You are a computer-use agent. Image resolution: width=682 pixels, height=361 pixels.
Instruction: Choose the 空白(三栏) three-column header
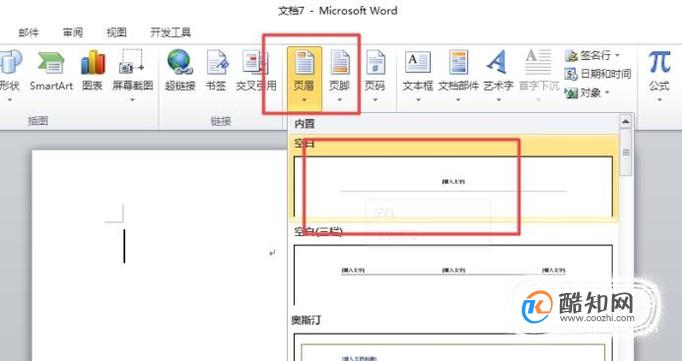coord(453,275)
